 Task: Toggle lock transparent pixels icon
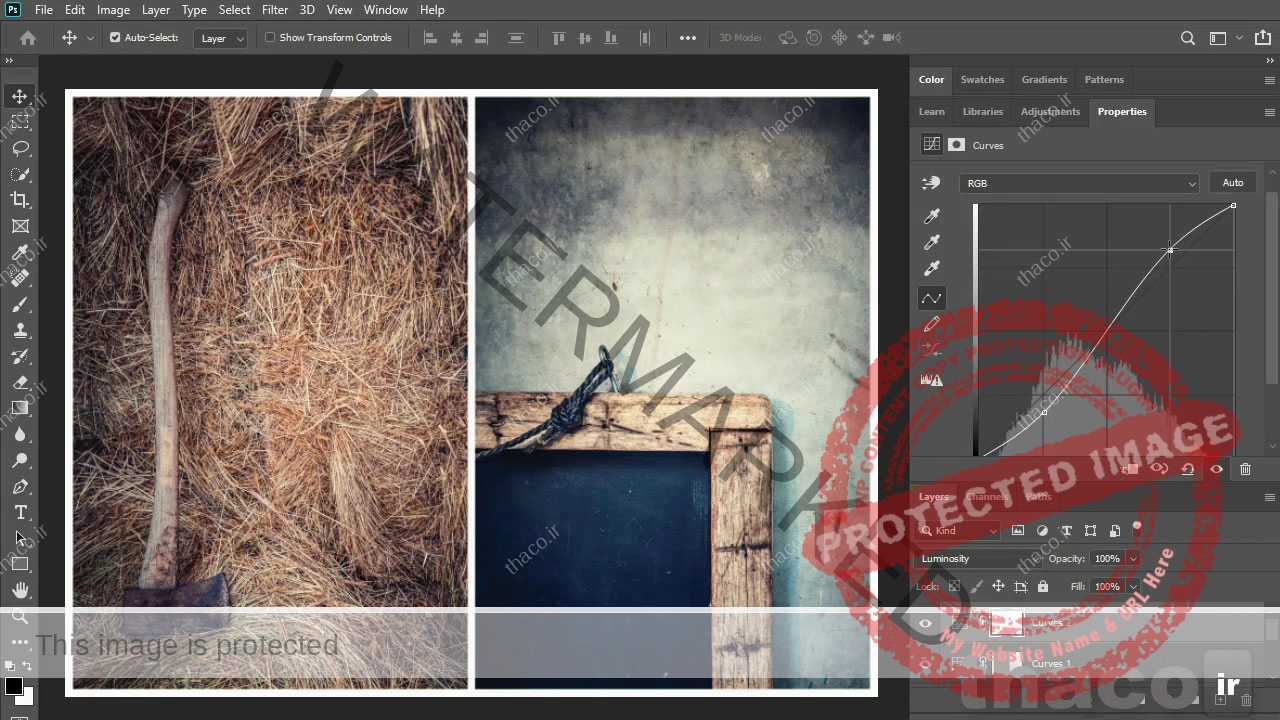954,587
